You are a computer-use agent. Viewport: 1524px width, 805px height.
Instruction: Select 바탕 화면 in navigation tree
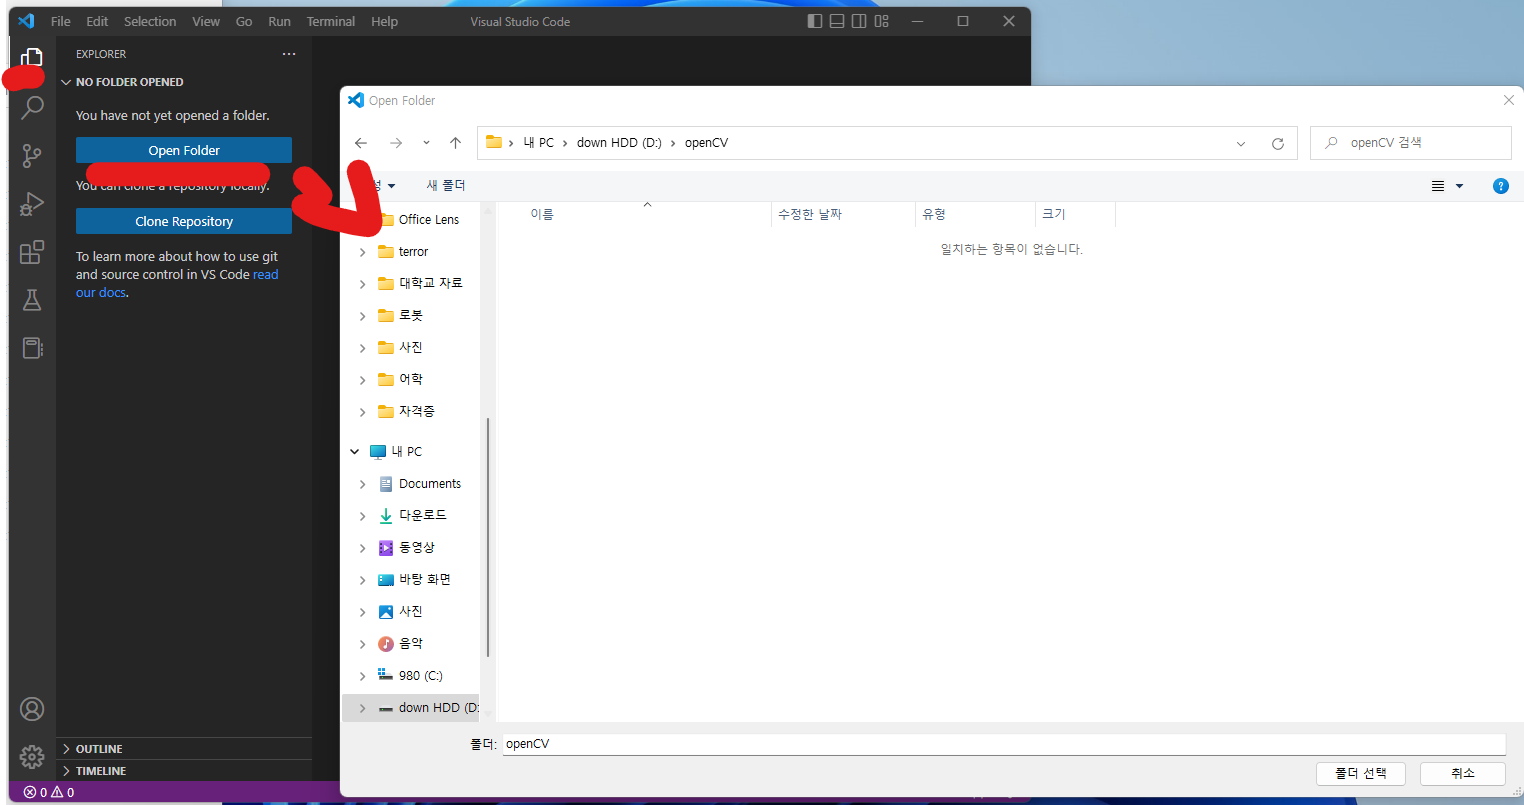coord(424,580)
